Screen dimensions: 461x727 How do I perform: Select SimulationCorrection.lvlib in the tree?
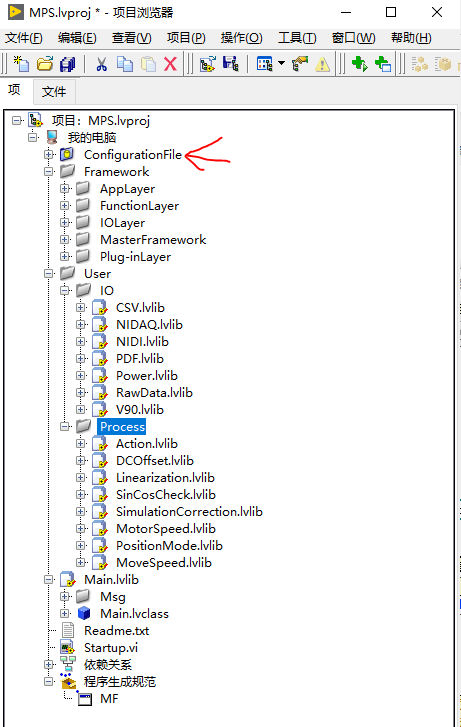click(190, 511)
